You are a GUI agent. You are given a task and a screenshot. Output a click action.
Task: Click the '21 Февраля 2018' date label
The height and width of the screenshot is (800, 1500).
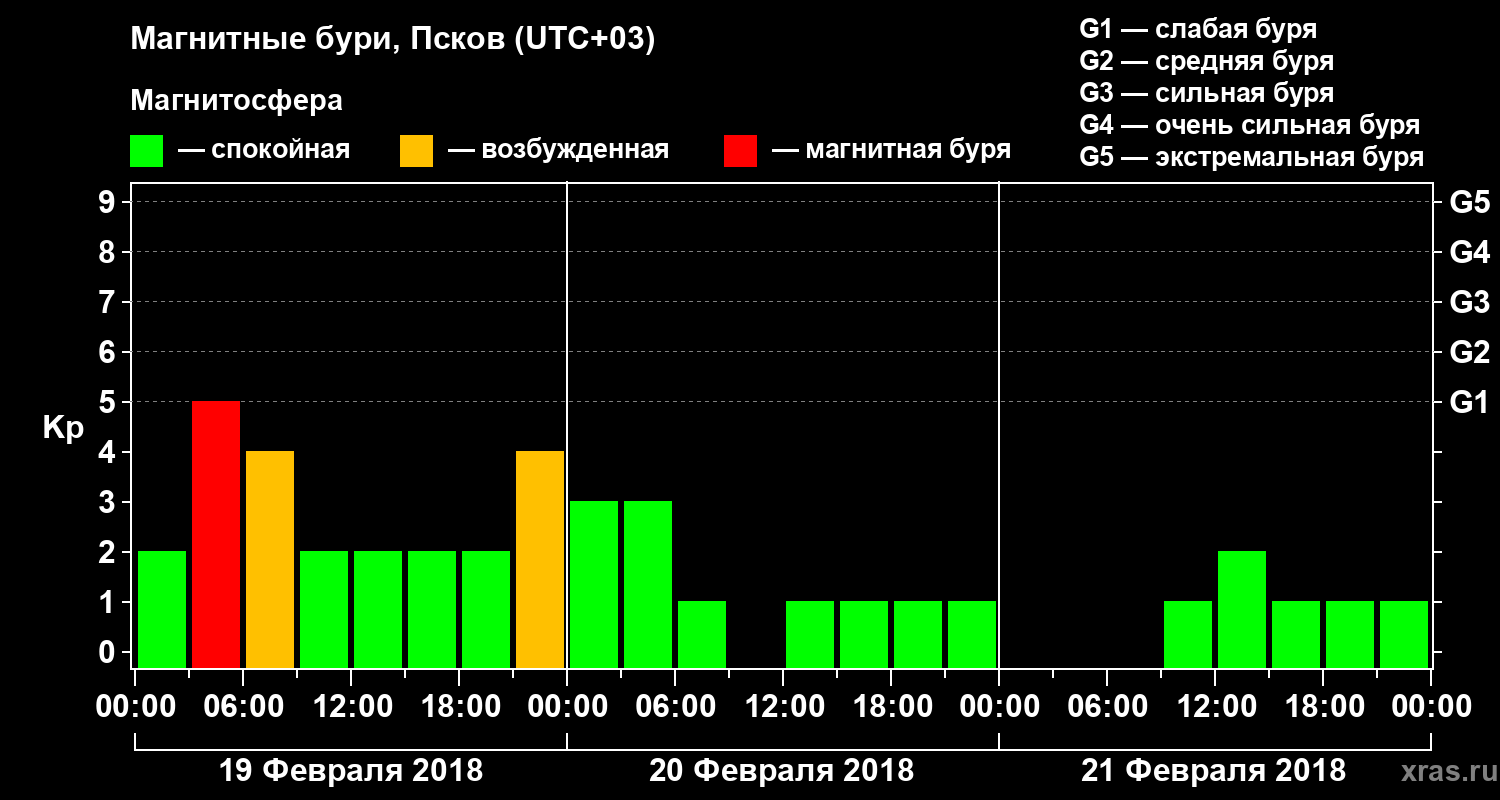[1214, 771]
